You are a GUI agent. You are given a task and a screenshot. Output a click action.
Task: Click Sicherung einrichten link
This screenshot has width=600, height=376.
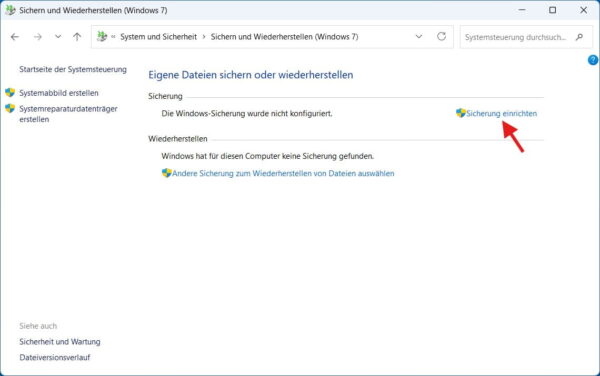point(501,113)
